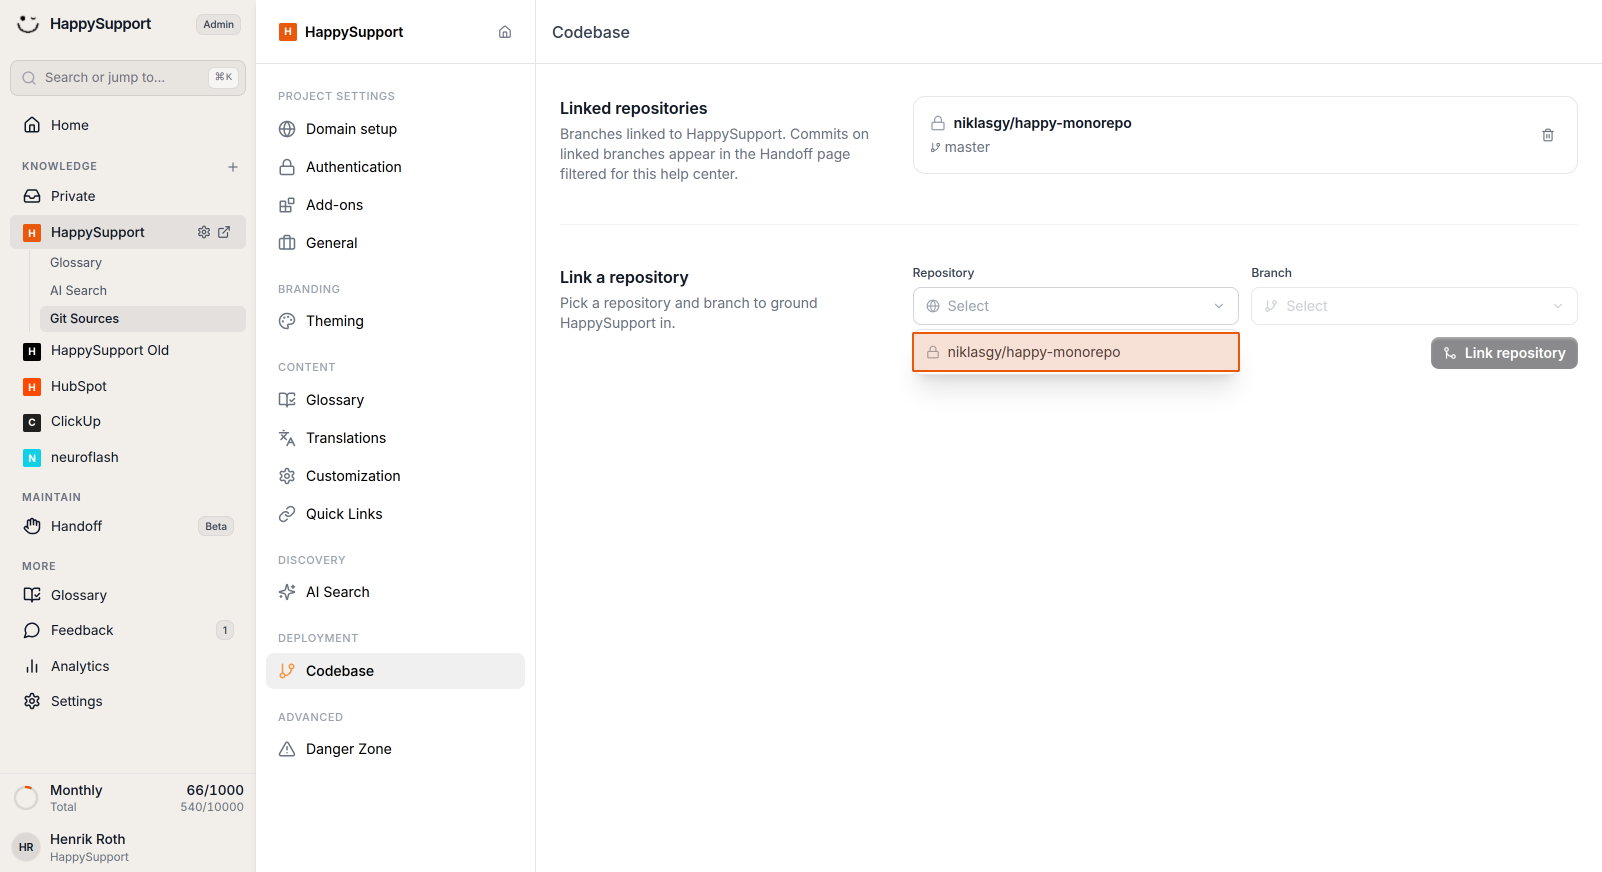Add new knowledge with the plus icon
The height and width of the screenshot is (872, 1602).
tap(233, 167)
